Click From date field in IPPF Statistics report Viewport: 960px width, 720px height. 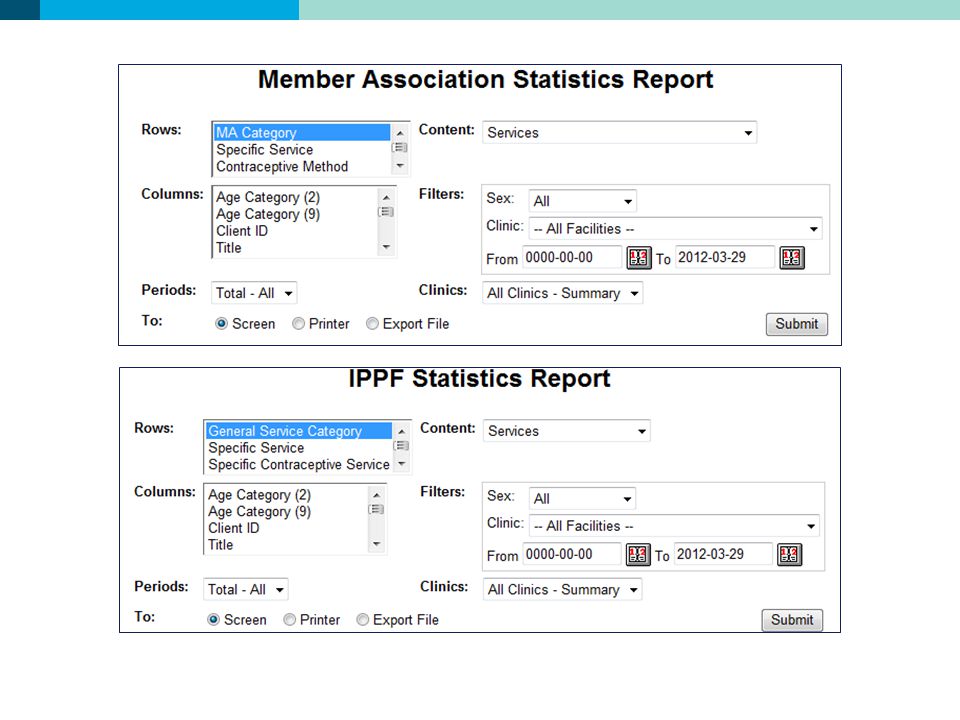572,554
